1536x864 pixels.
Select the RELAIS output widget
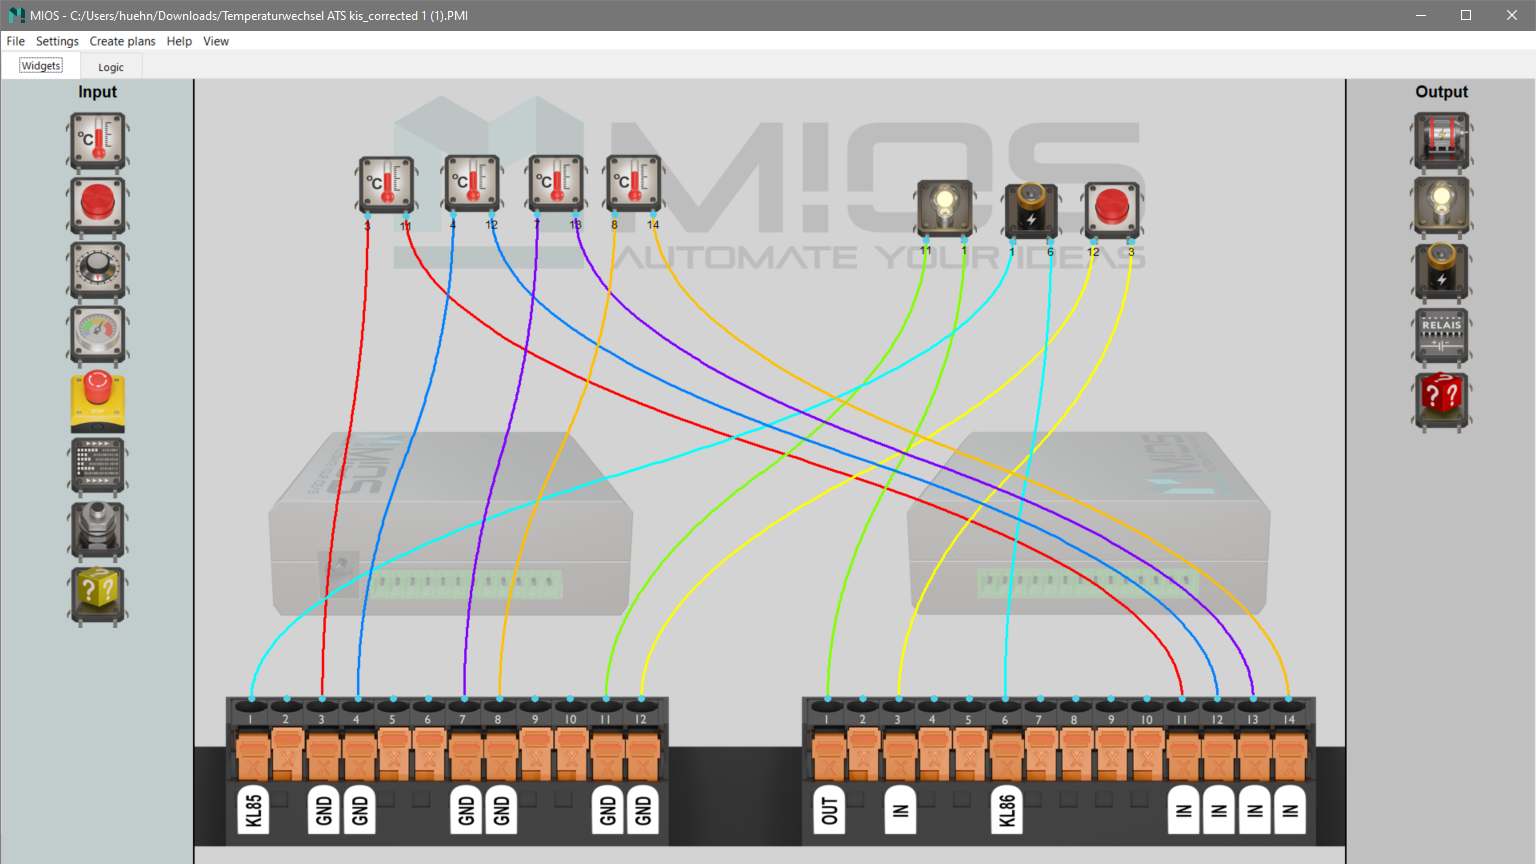1441,335
